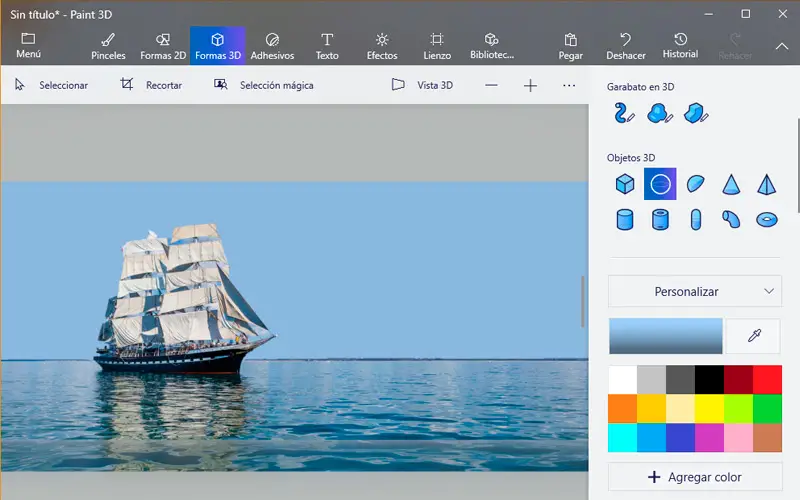This screenshot has height=500, width=800.
Task: Choose the indigo blue swatch
Action: point(680,437)
